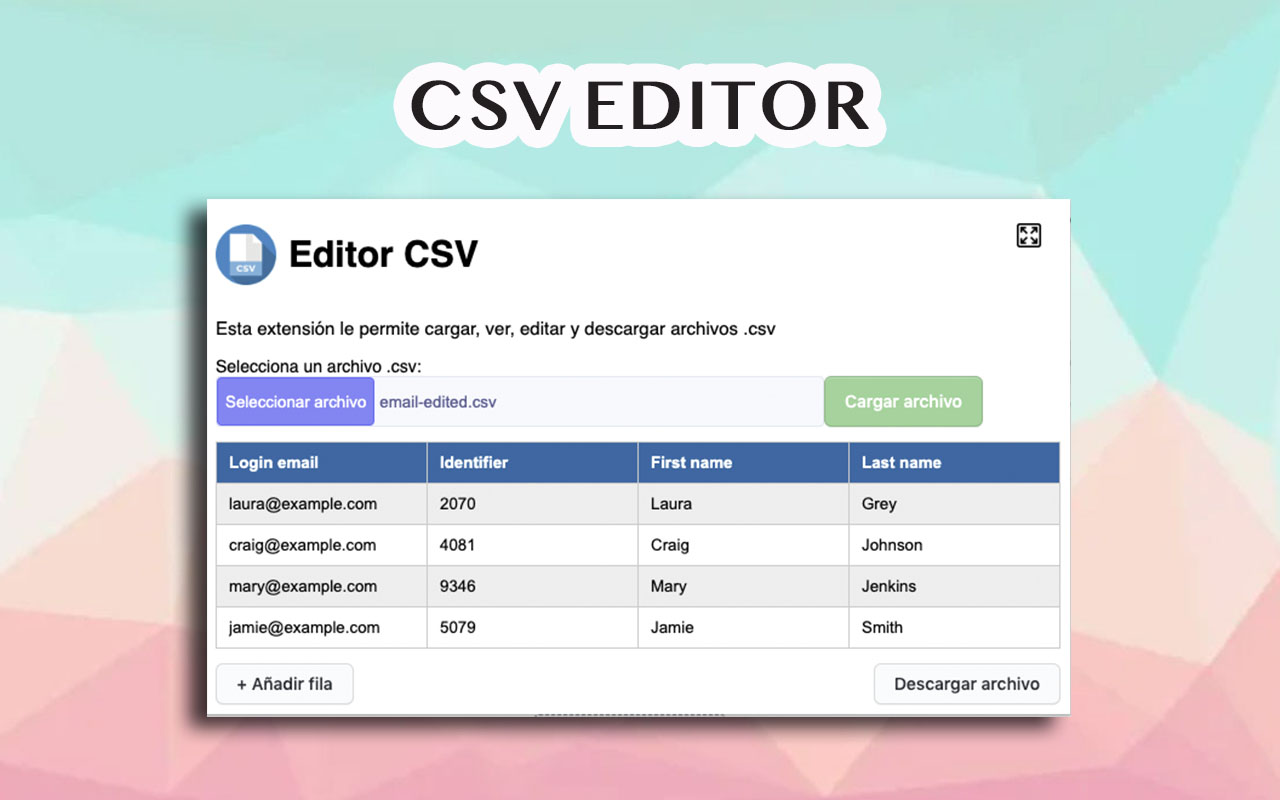The height and width of the screenshot is (800, 1280).
Task: Edit the mary@example.com cell
Action: click(x=322, y=586)
